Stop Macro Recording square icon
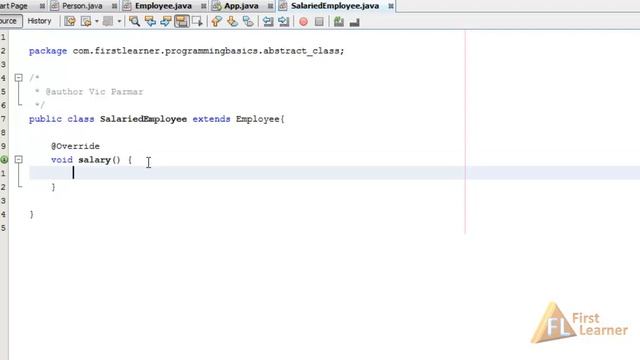The height and width of the screenshot is (360, 640). (x=319, y=22)
